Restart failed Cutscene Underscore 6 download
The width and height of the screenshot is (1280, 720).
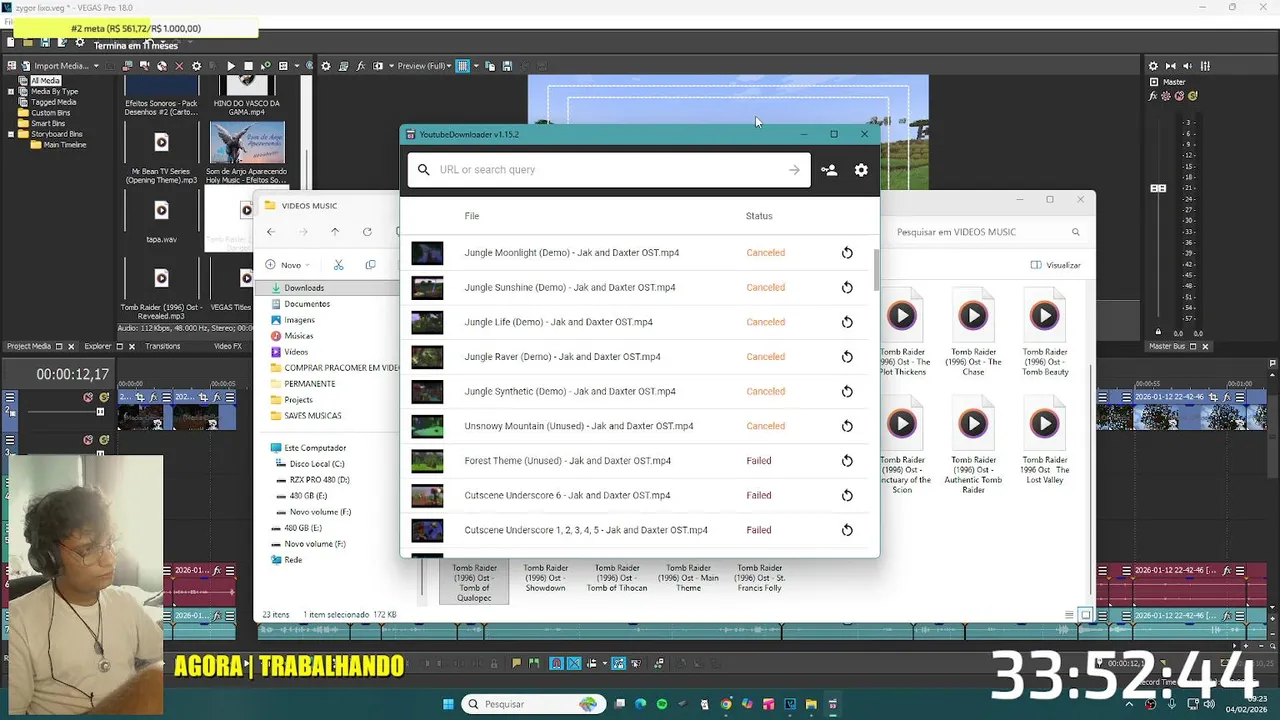[847, 496]
